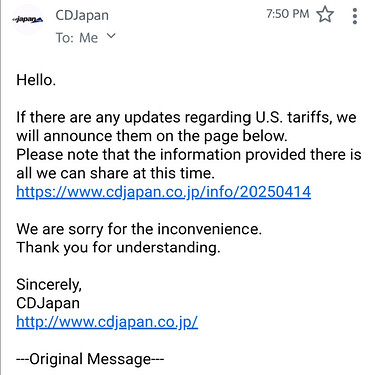
Task: Click "We are sorry for the inconvenience" line
Action: tap(139, 229)
